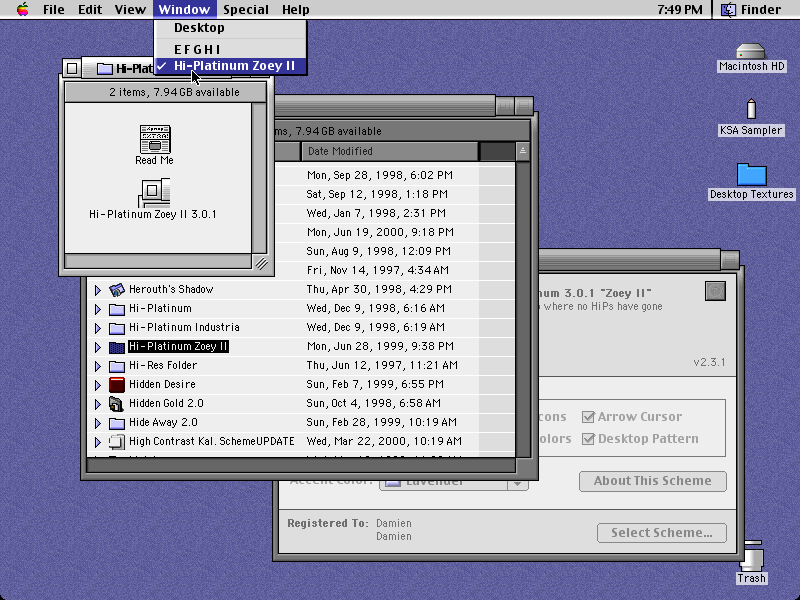Viewport: 800px width, 600px height.
Task: Expand the Hi-Platinum folder triangle
Action: coord(97,309)
